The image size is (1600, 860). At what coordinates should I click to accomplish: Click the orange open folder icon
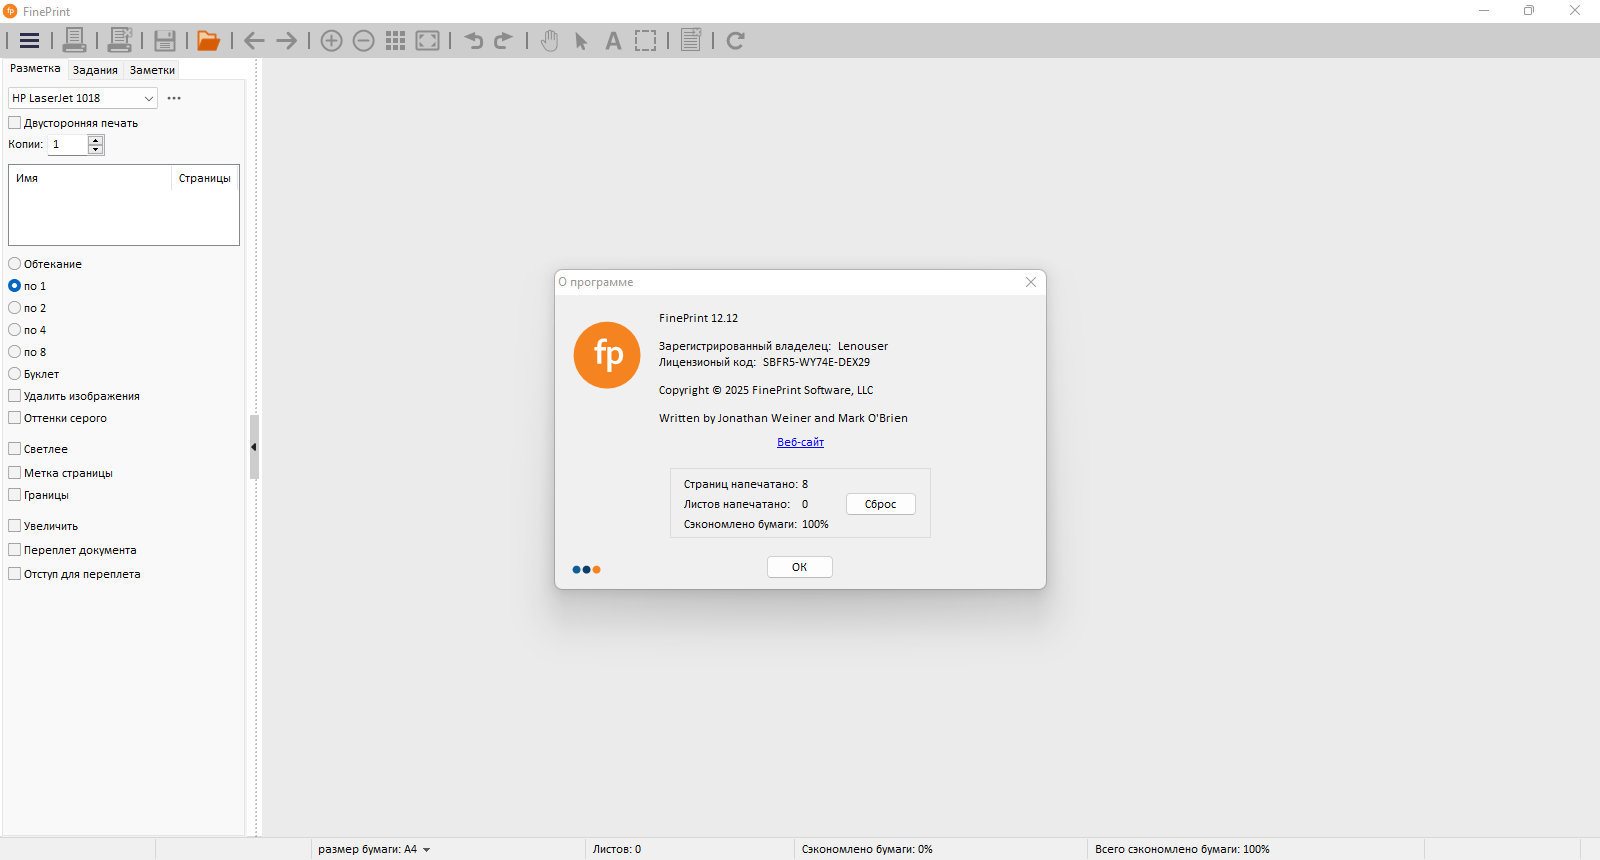tap(208, 41)
